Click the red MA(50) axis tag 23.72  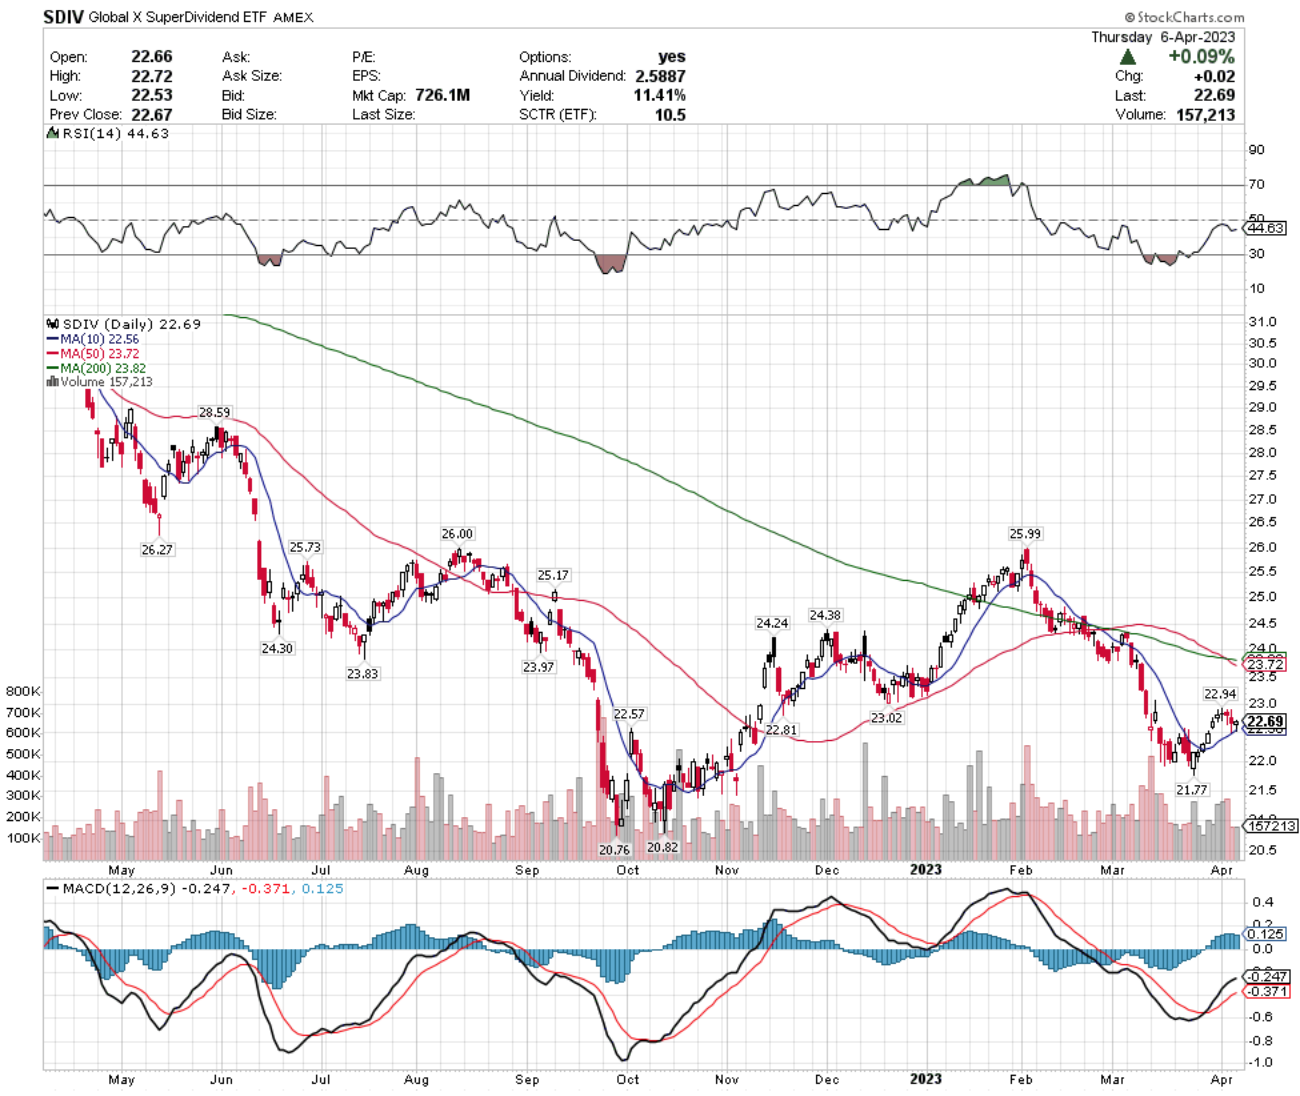(x=1266, y=664)
